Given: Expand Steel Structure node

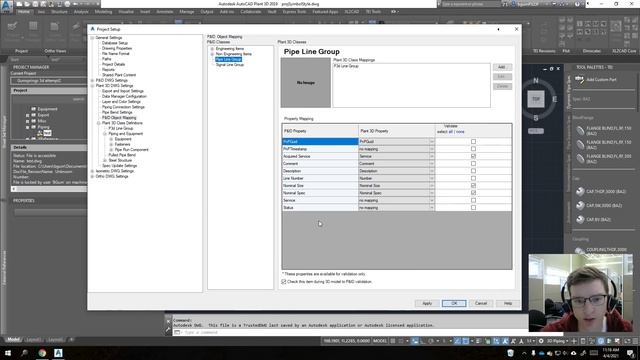Looking at the screenshot, I should [x=105, y=160].
